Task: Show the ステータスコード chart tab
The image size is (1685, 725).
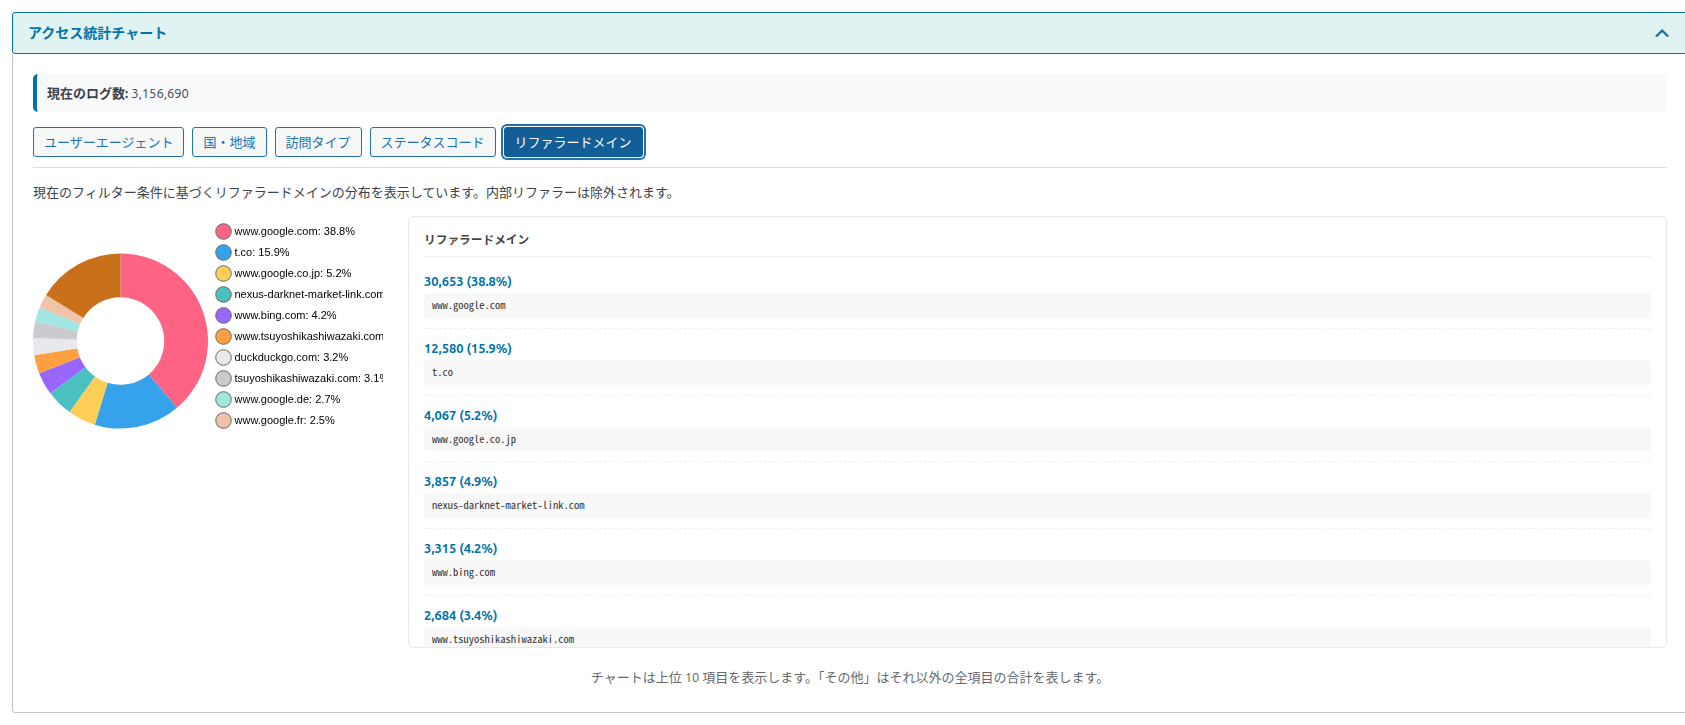Action: 432,142
